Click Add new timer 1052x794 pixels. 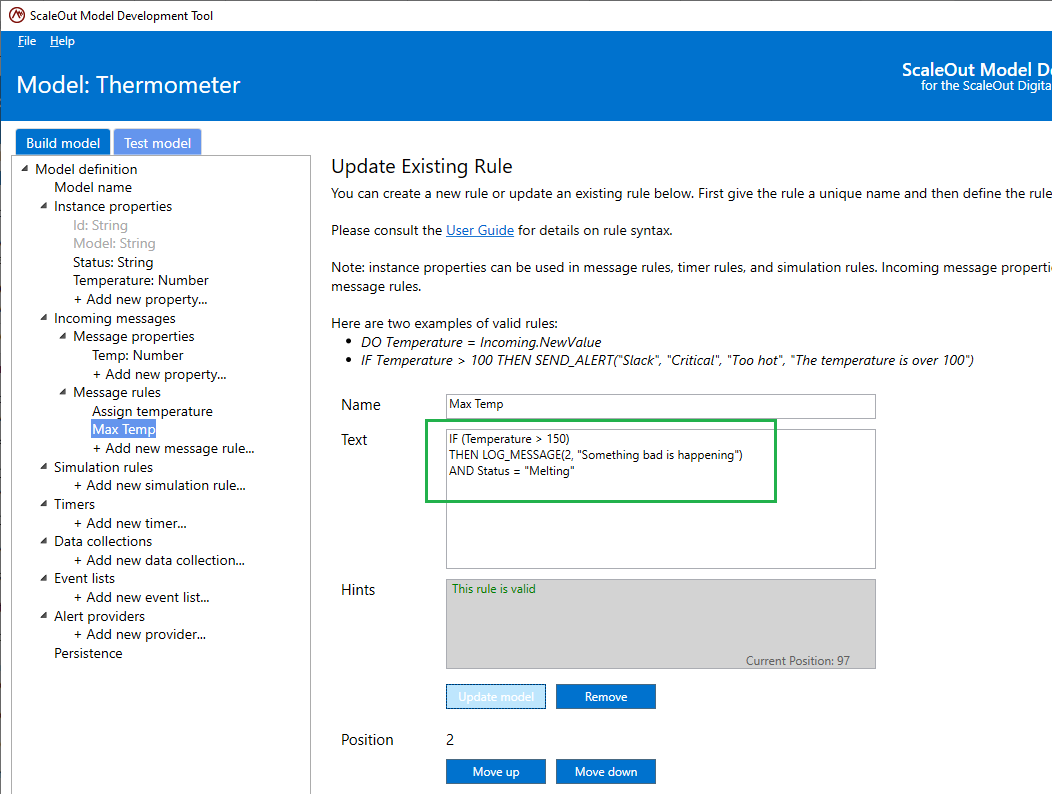[129, 523]
